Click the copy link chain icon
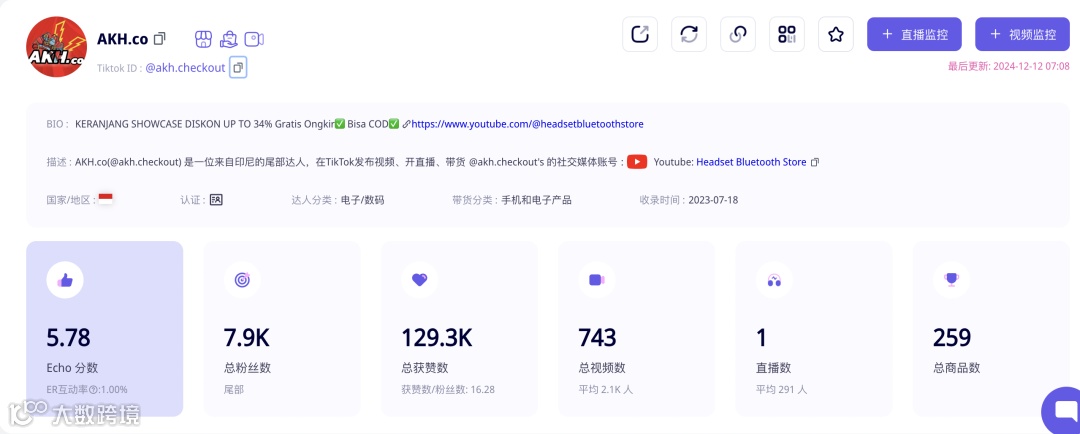This screenshot has width=1080, height=434. [738, 34]
